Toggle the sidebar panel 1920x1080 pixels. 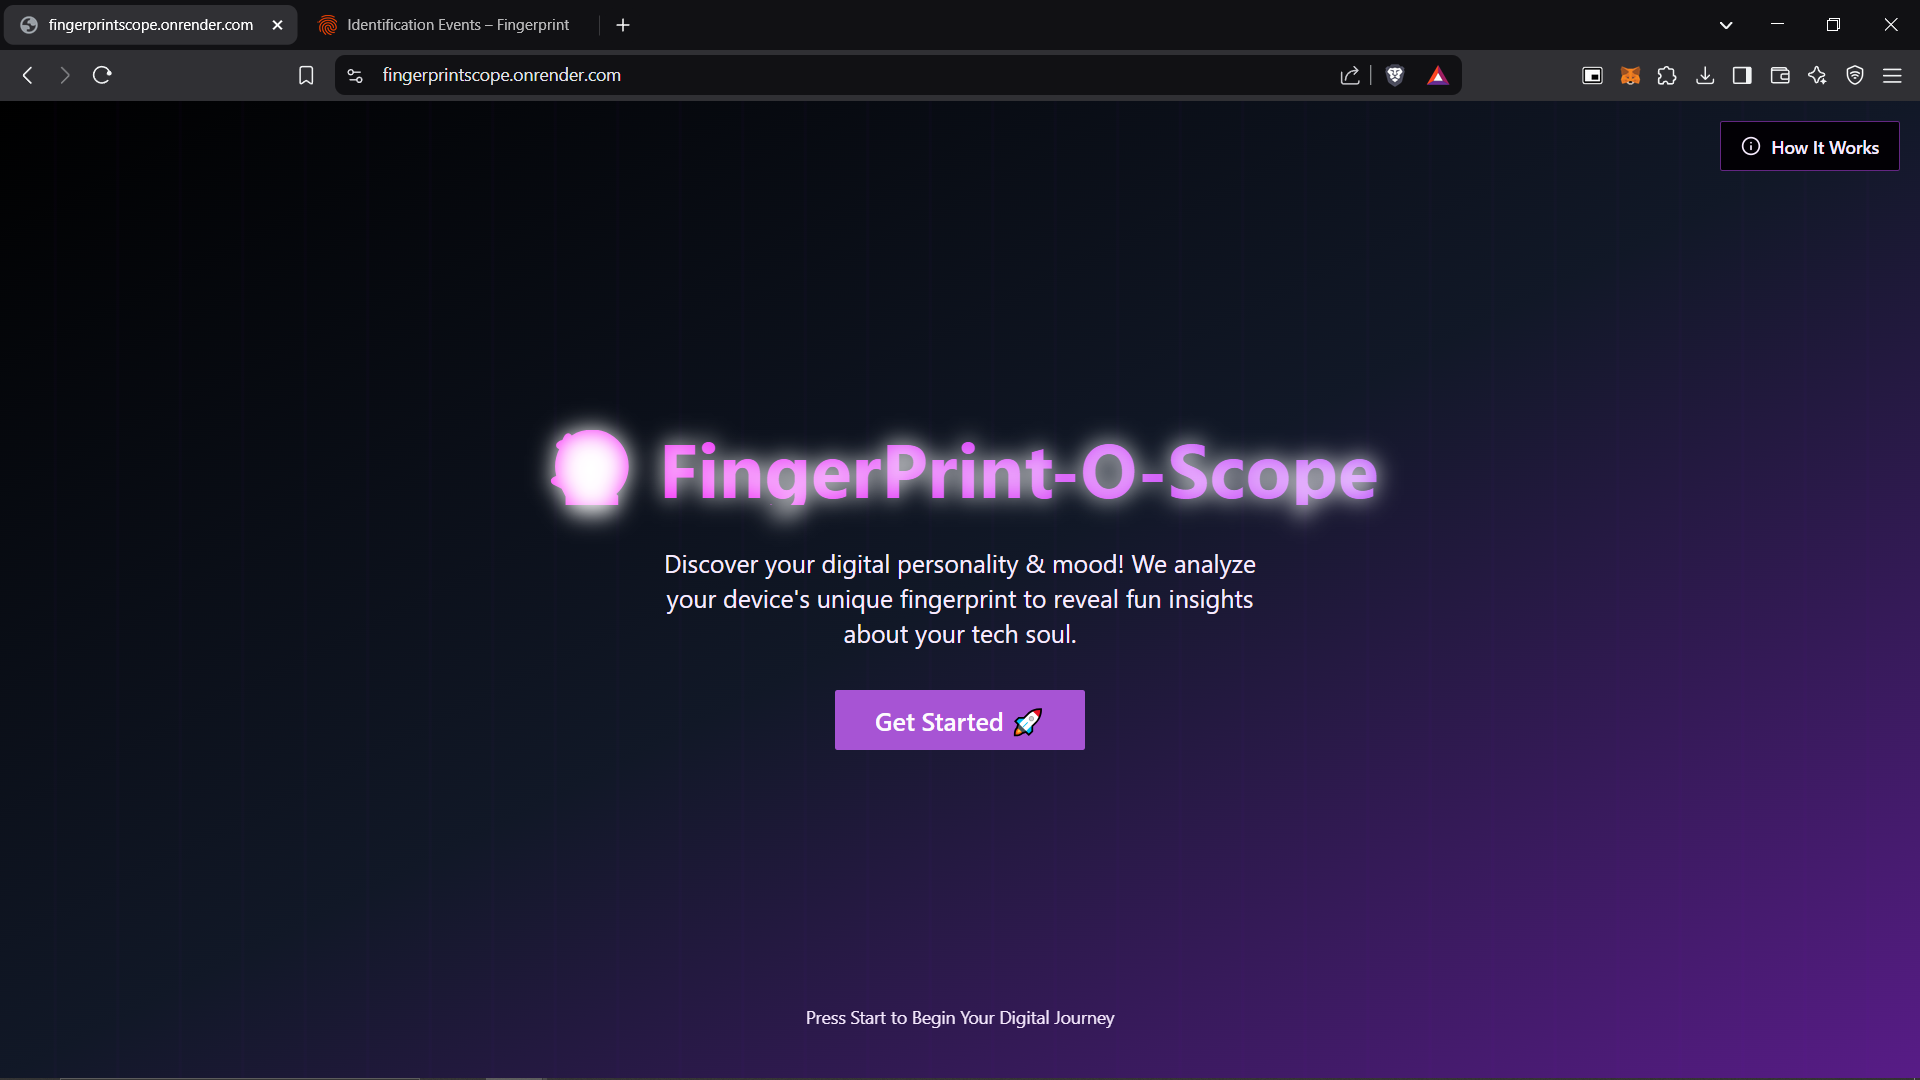point(1742,76)
